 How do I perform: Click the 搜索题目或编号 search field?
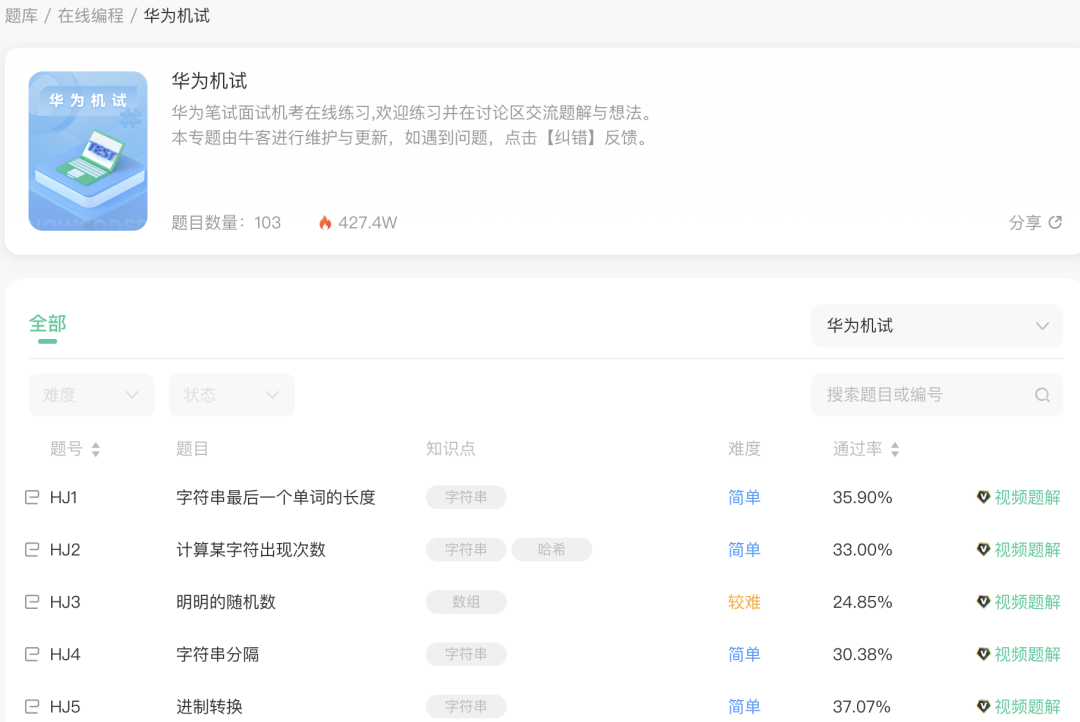tap(937, 395)
